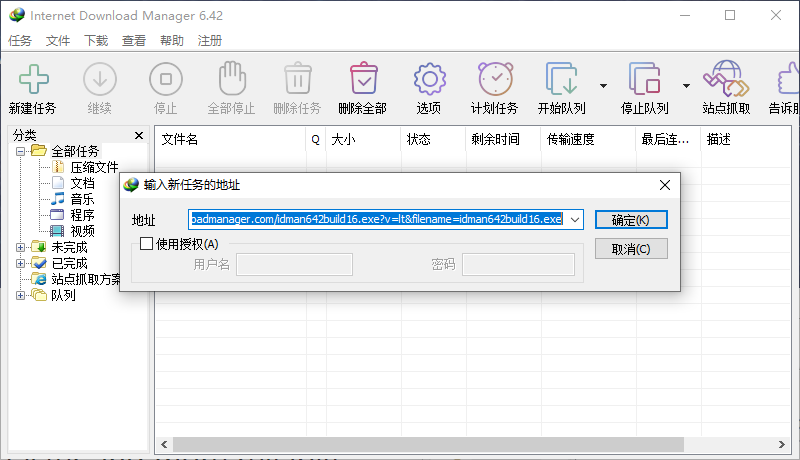800x460 pixels.
Task: Click the 密码 input field
Action: tap(518, 265)
